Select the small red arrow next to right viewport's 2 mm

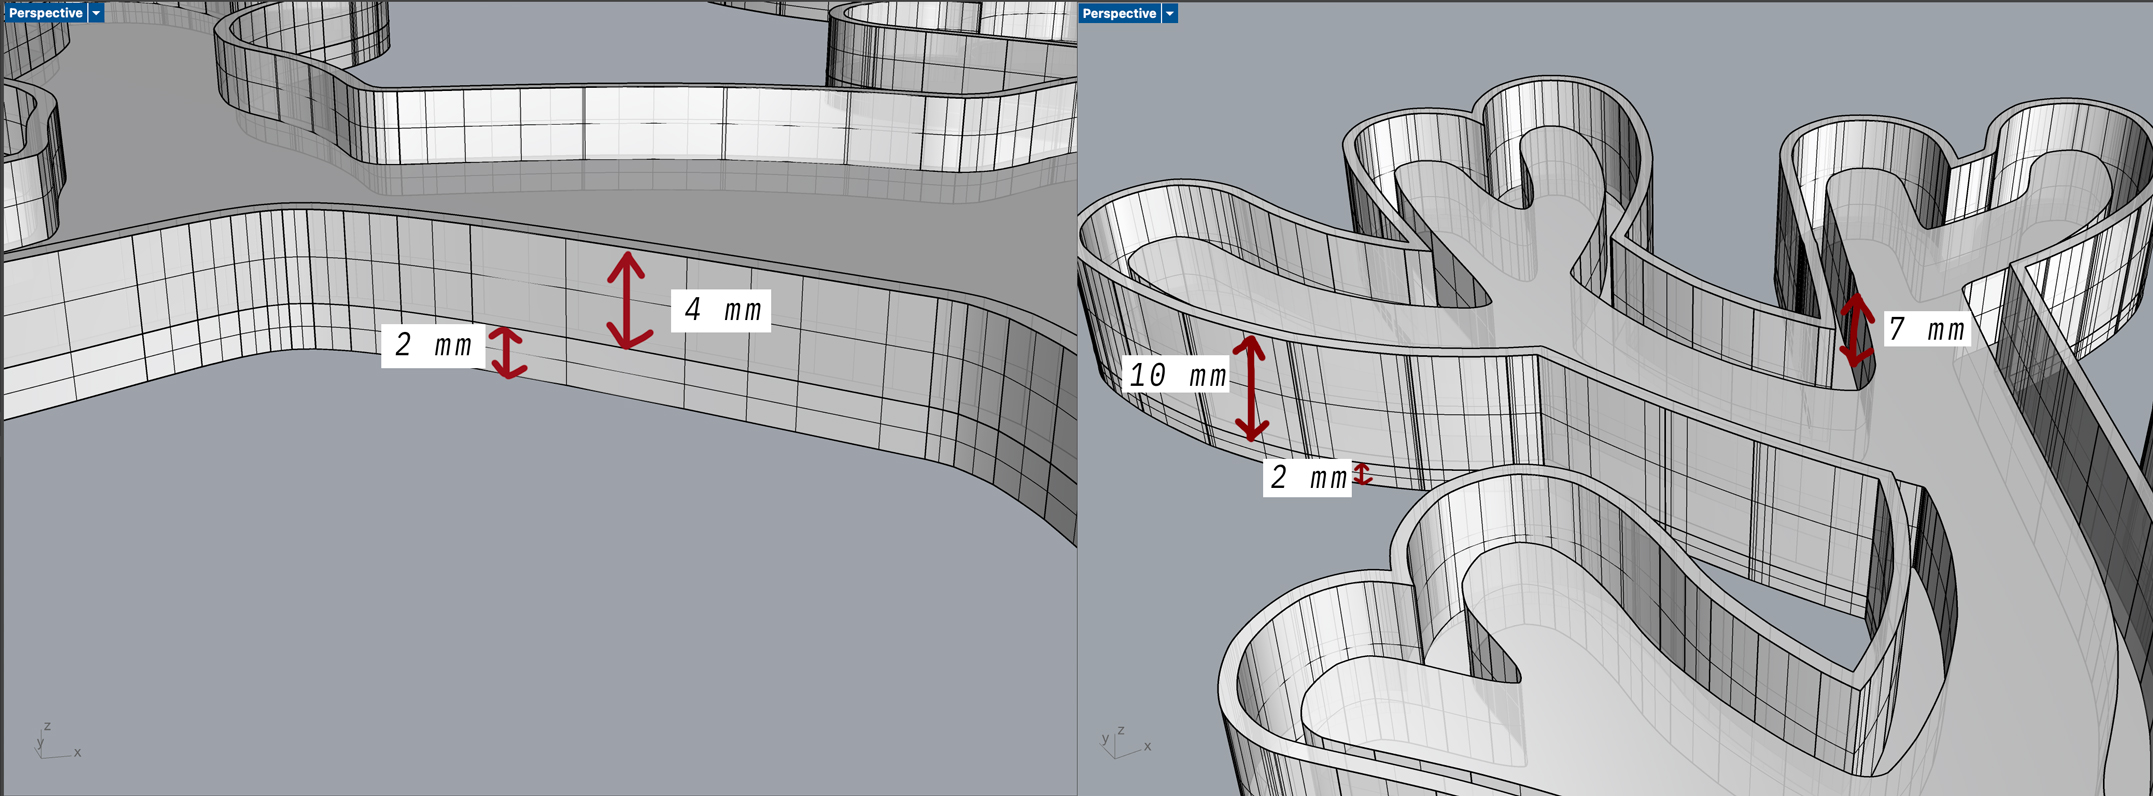1362,474
